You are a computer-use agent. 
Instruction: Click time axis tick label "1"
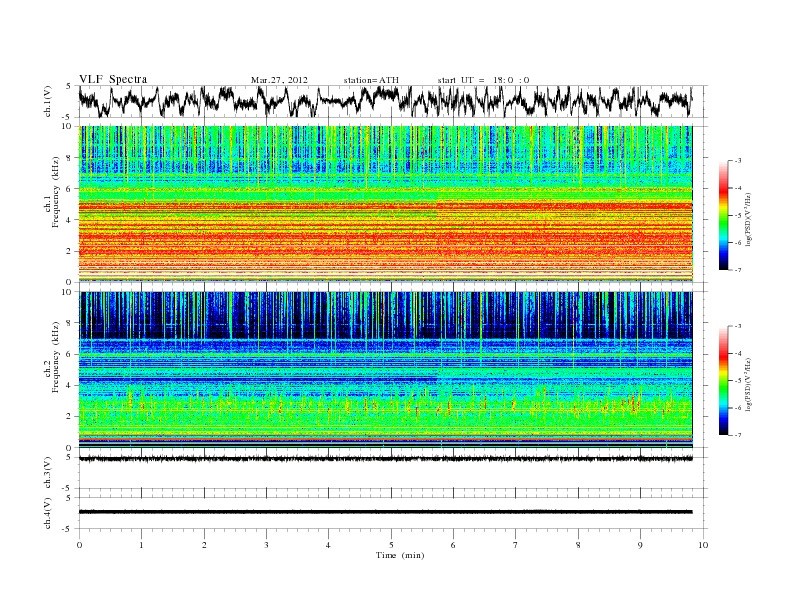coord(142,545)
